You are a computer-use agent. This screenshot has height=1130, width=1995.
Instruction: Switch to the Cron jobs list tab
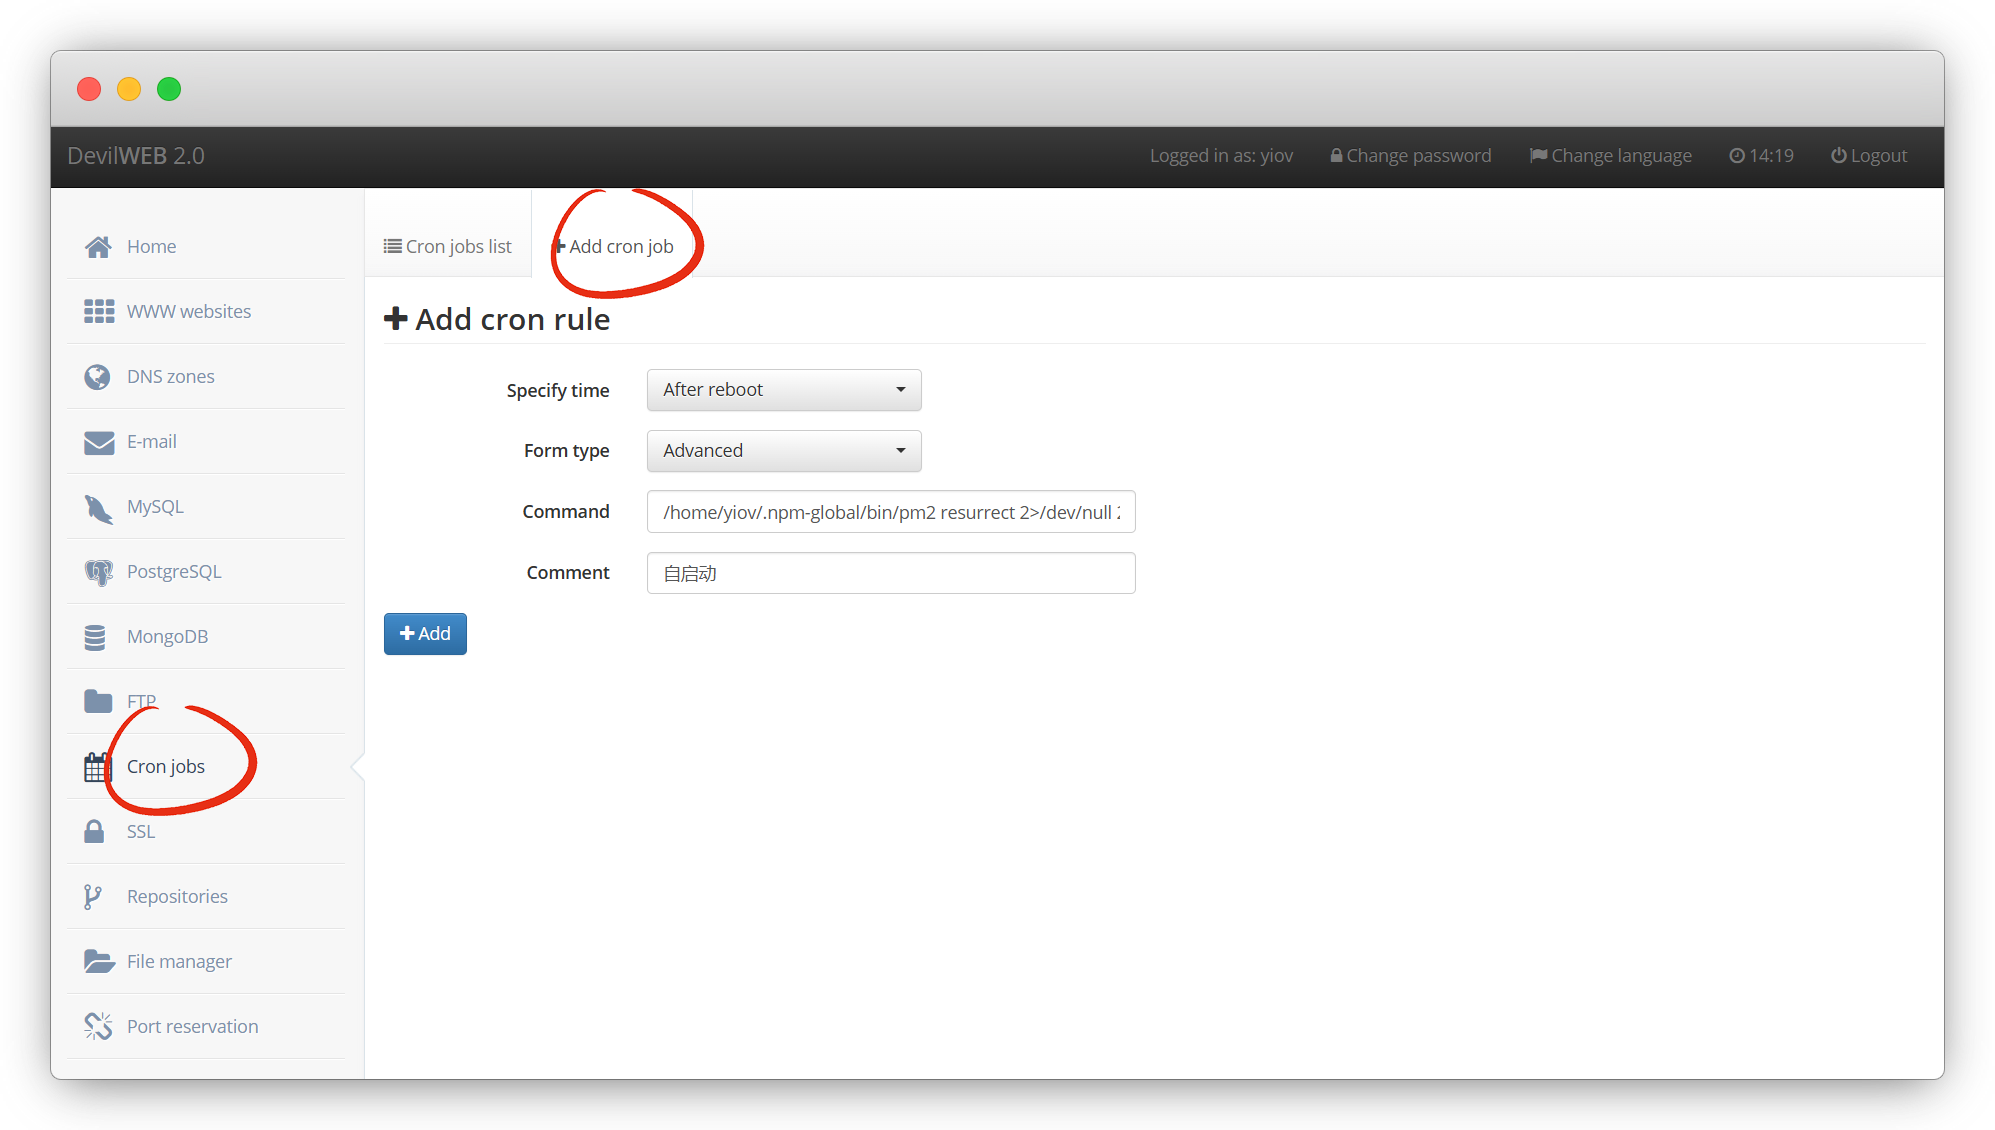[x=448, y=247]
